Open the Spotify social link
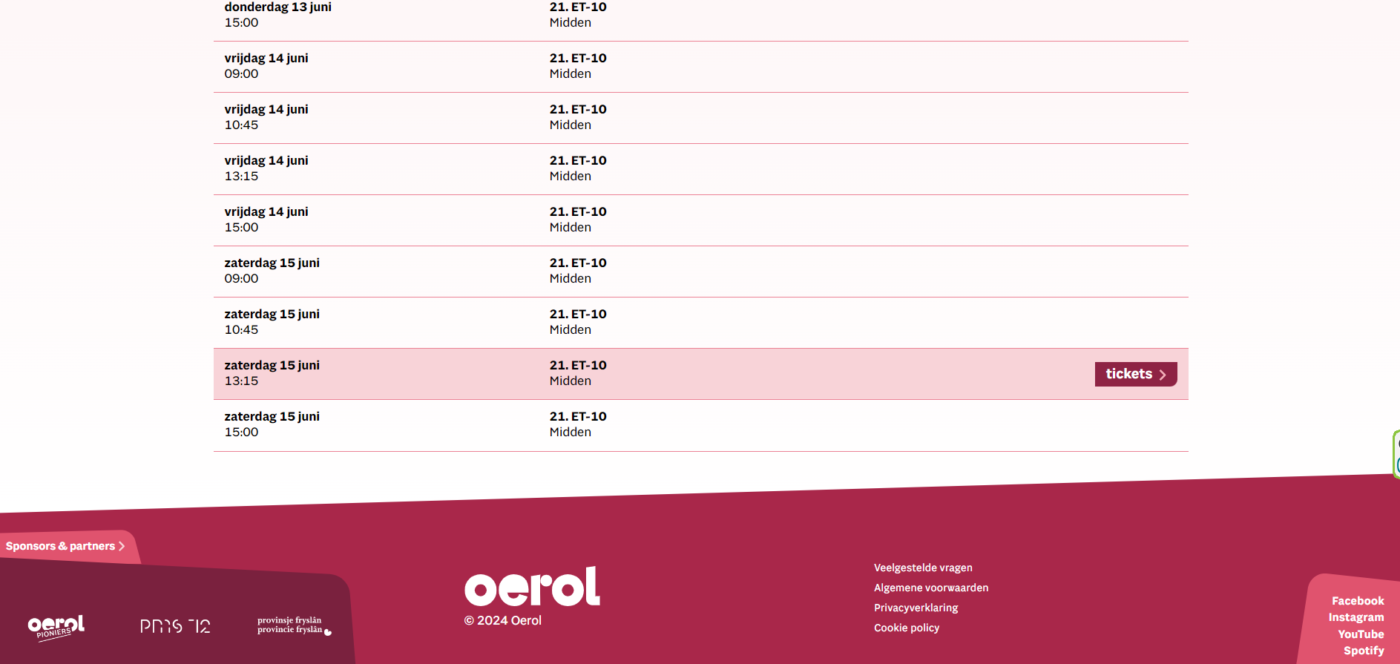Image resolution: width=1400 pixels, height=664 pixels. tap(1363, 651)
